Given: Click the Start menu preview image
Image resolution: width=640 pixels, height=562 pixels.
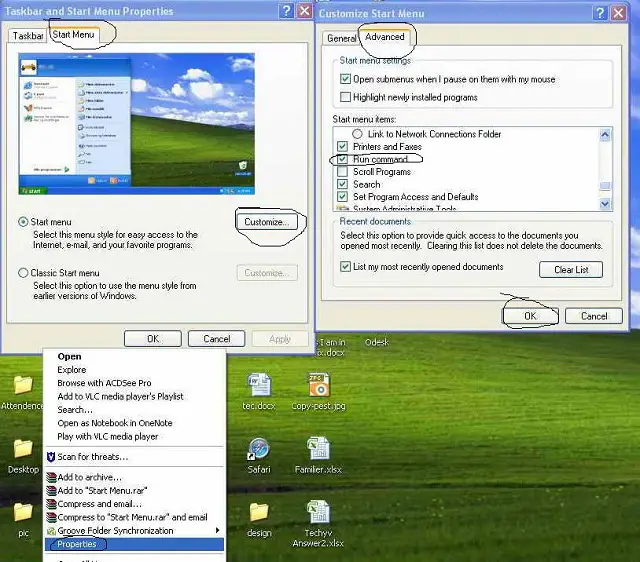Looking at the screenshot, I should tap(137, 124).
